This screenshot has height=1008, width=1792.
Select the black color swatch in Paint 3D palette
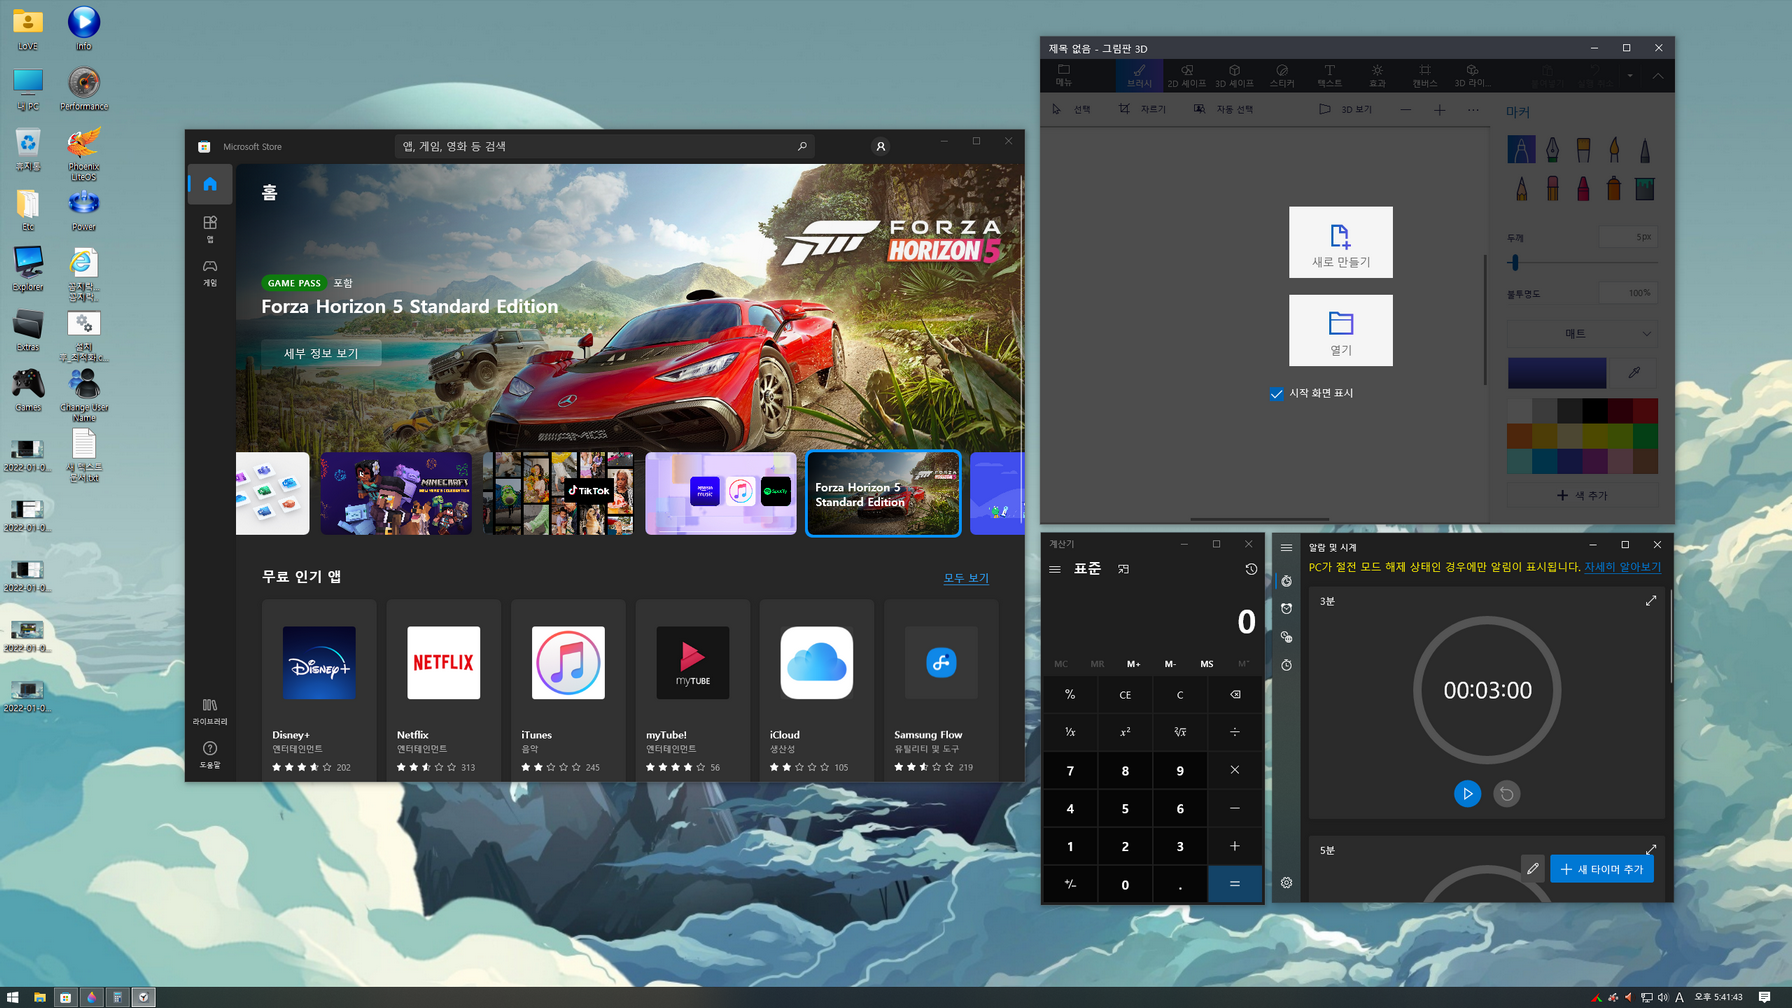coord(1595,410)
